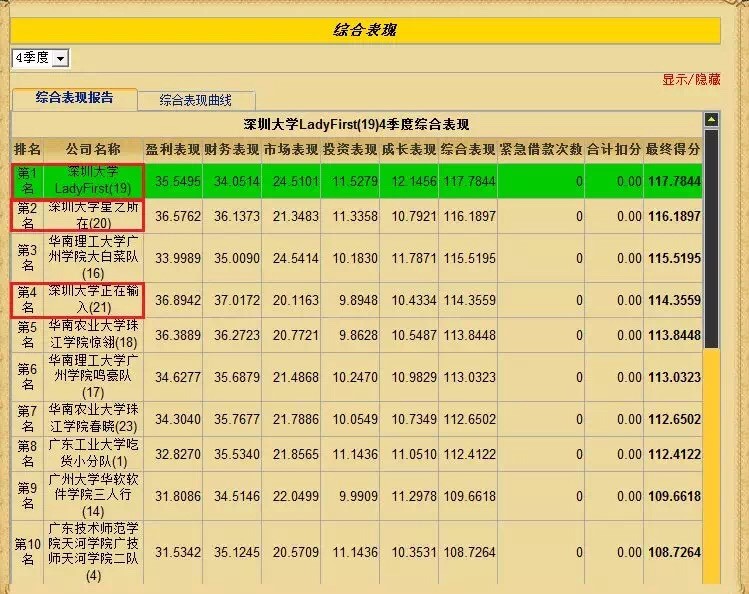Click the 第5名 rank cell
Screen dimensions: 749x594
click(27, 335)
